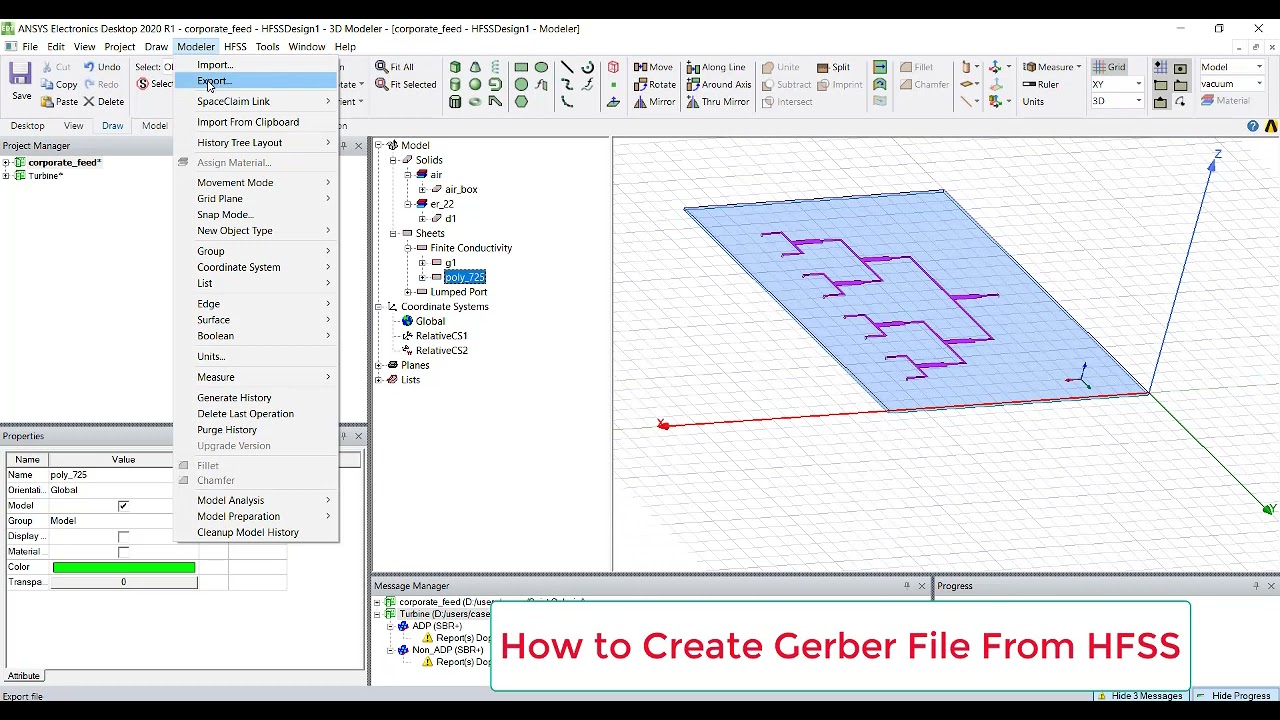Select the Draw Regular Polygon hexagon icon
This screenshot has width=1280, height=720.
[521, 102]
